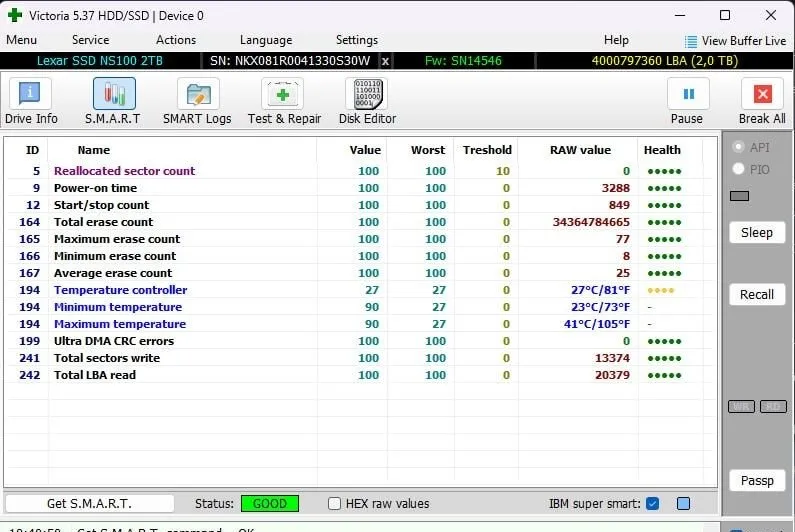Click the Worst column header

click(428, 150)
